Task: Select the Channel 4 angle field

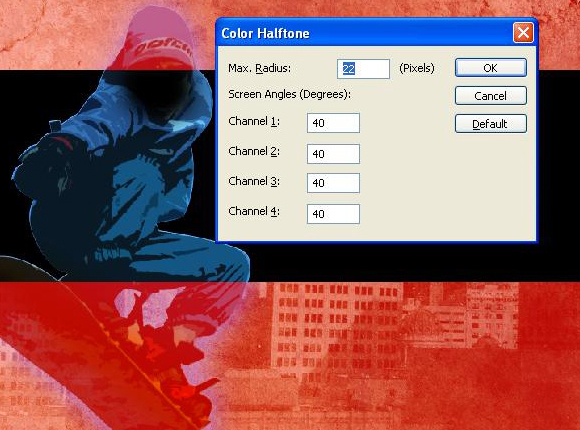Action: pos(333,214)
